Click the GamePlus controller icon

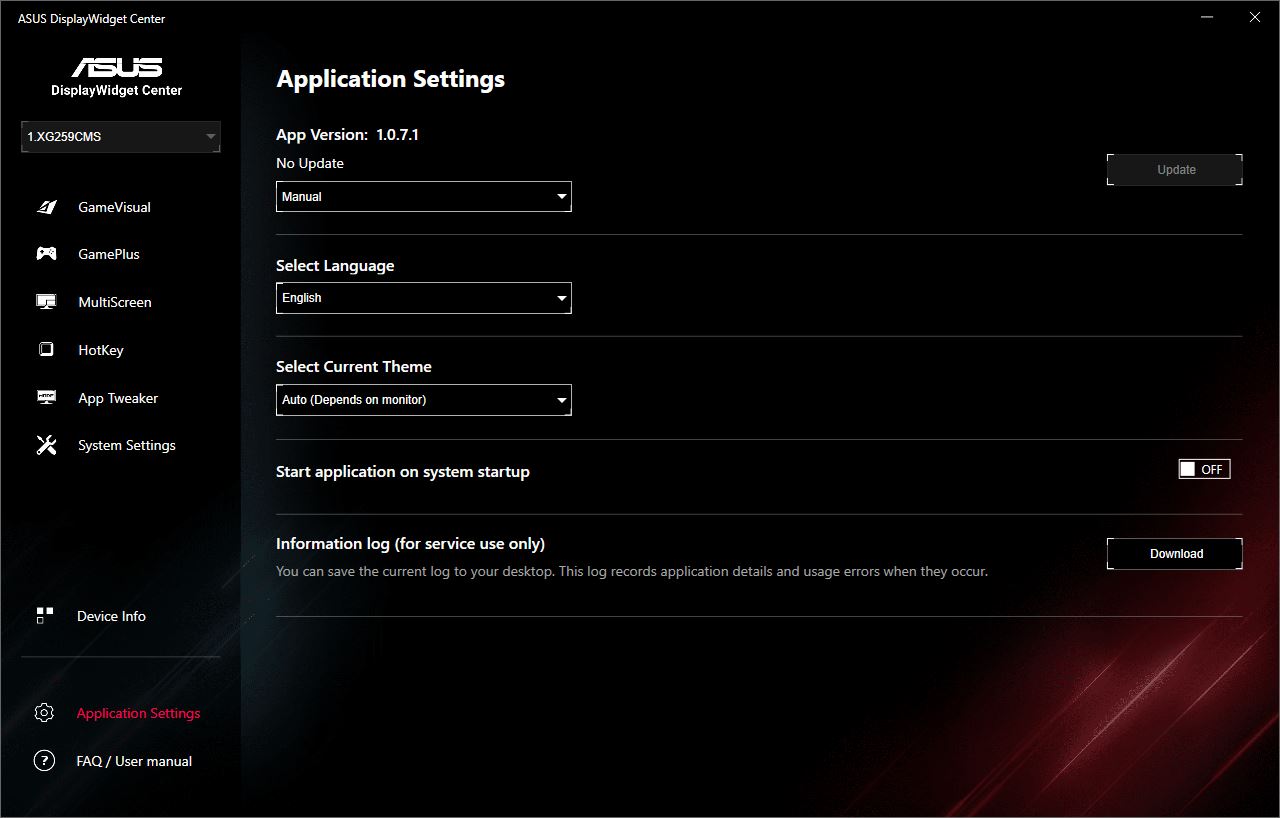point(46,254)
